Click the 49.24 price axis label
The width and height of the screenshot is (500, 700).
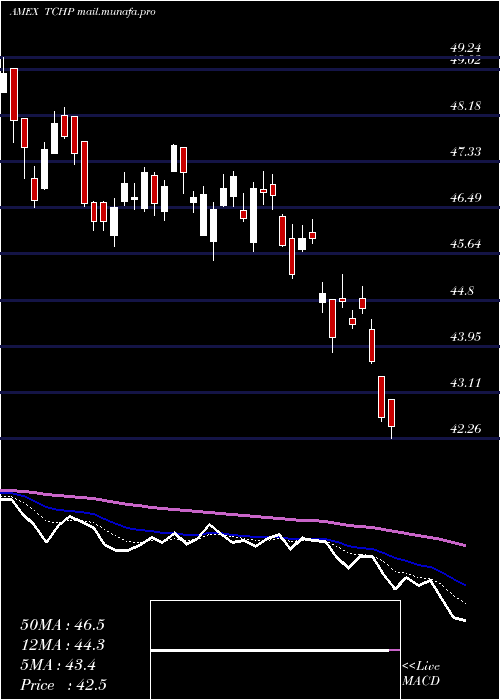[x=466, y=48]
